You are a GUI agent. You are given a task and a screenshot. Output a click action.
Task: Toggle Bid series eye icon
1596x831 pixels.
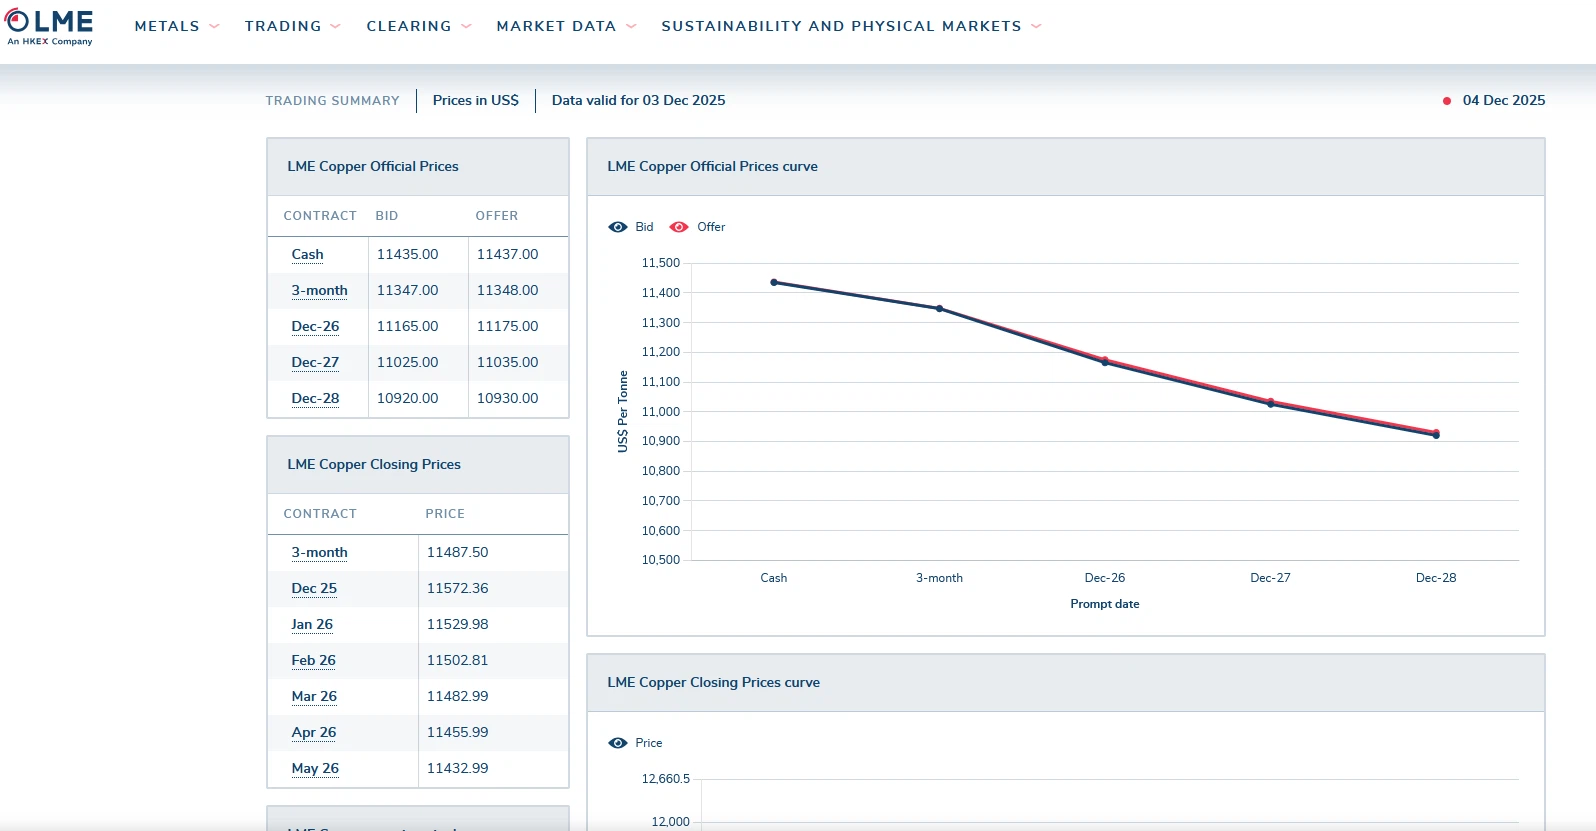(618, 227)
